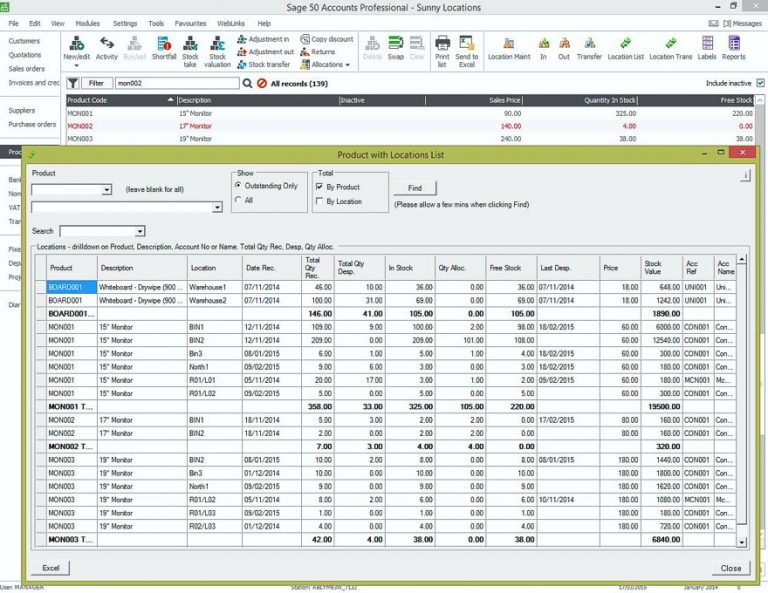Print list of products
Image resolution: width=768 pixels, height=593 pixels.
(x=442, y=51)
